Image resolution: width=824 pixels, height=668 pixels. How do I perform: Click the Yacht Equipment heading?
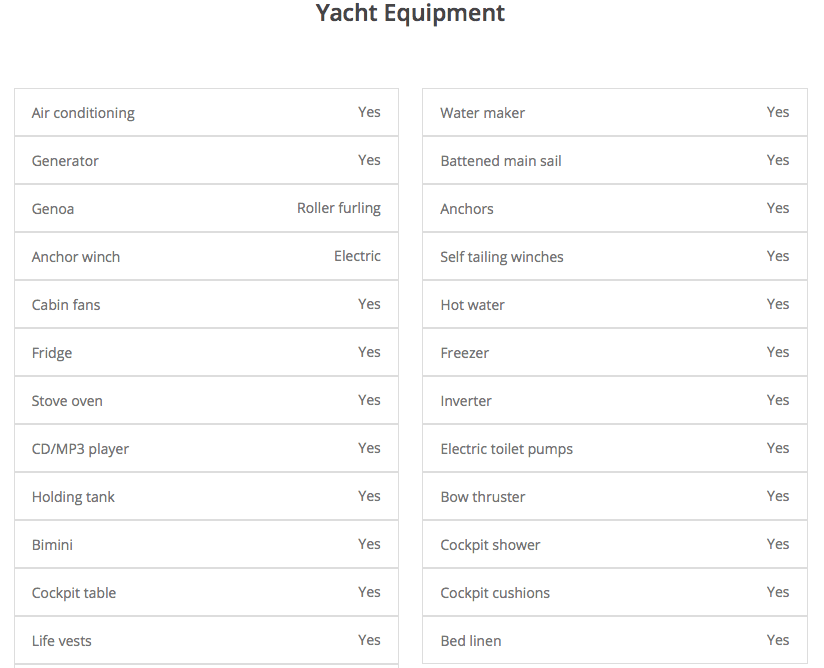click(410, 14)
